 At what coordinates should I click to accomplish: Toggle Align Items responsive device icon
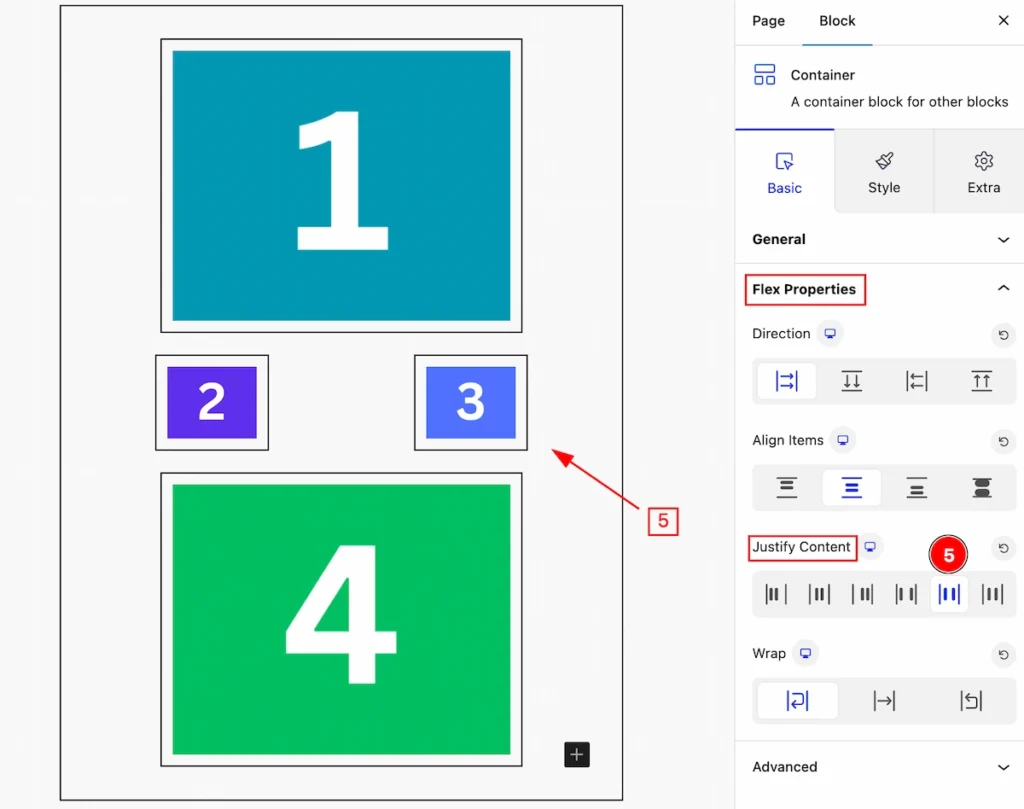point(842,440)
